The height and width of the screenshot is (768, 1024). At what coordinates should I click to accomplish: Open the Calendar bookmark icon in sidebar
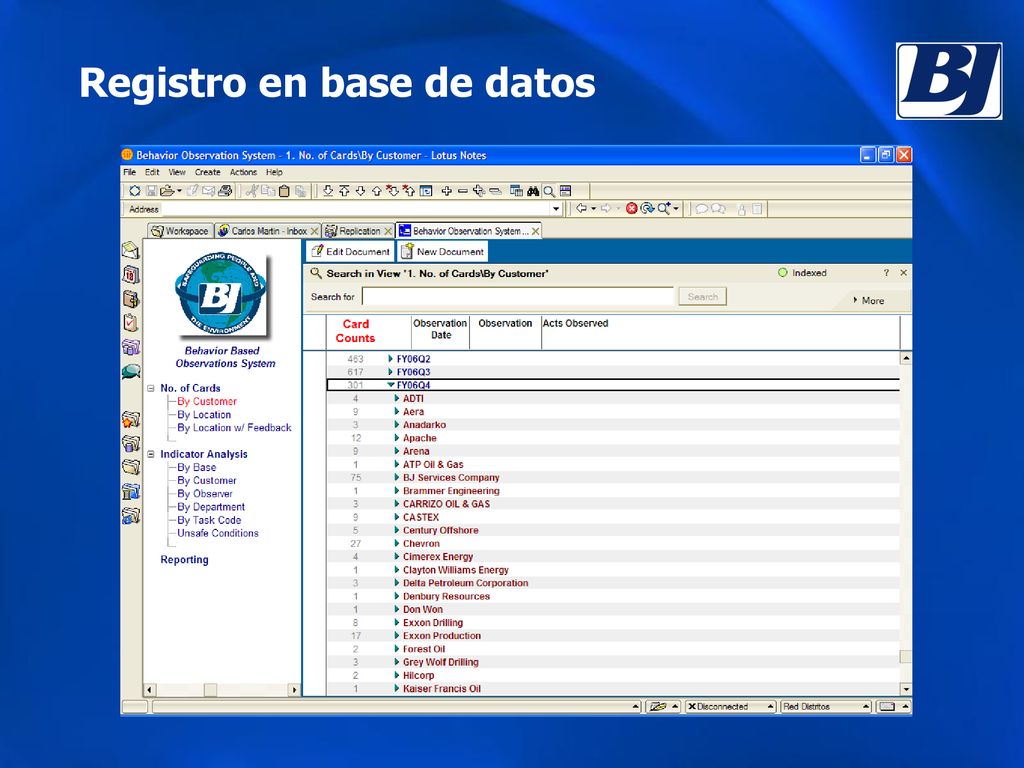131,274
